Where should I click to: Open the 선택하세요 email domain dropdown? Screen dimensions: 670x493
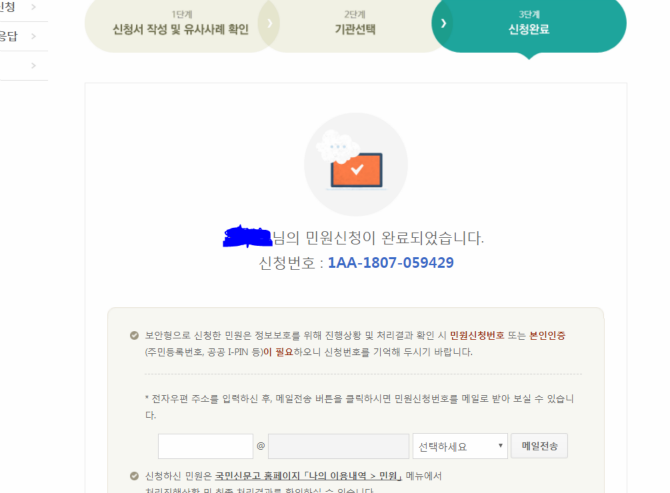point(459,446)
